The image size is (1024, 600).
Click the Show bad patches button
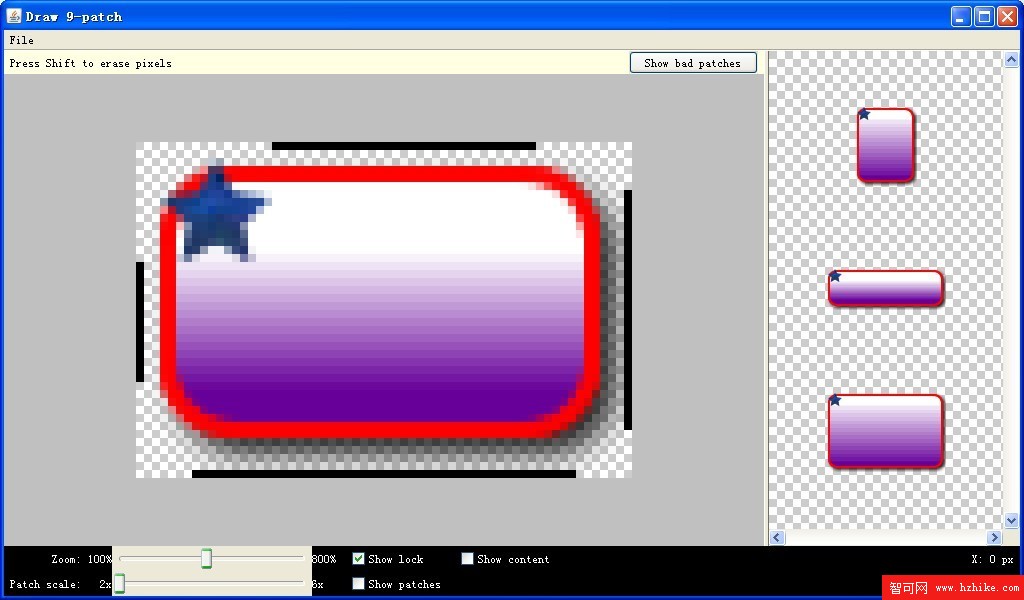pos(693,63)
